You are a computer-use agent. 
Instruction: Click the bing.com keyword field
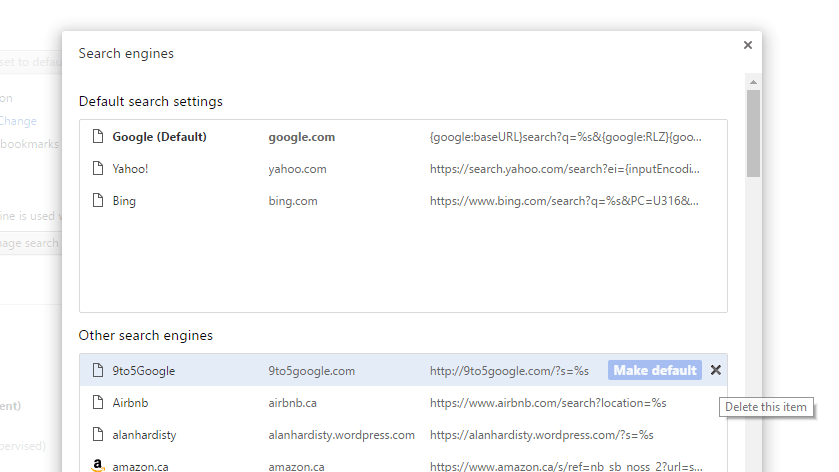click(293, 201)
